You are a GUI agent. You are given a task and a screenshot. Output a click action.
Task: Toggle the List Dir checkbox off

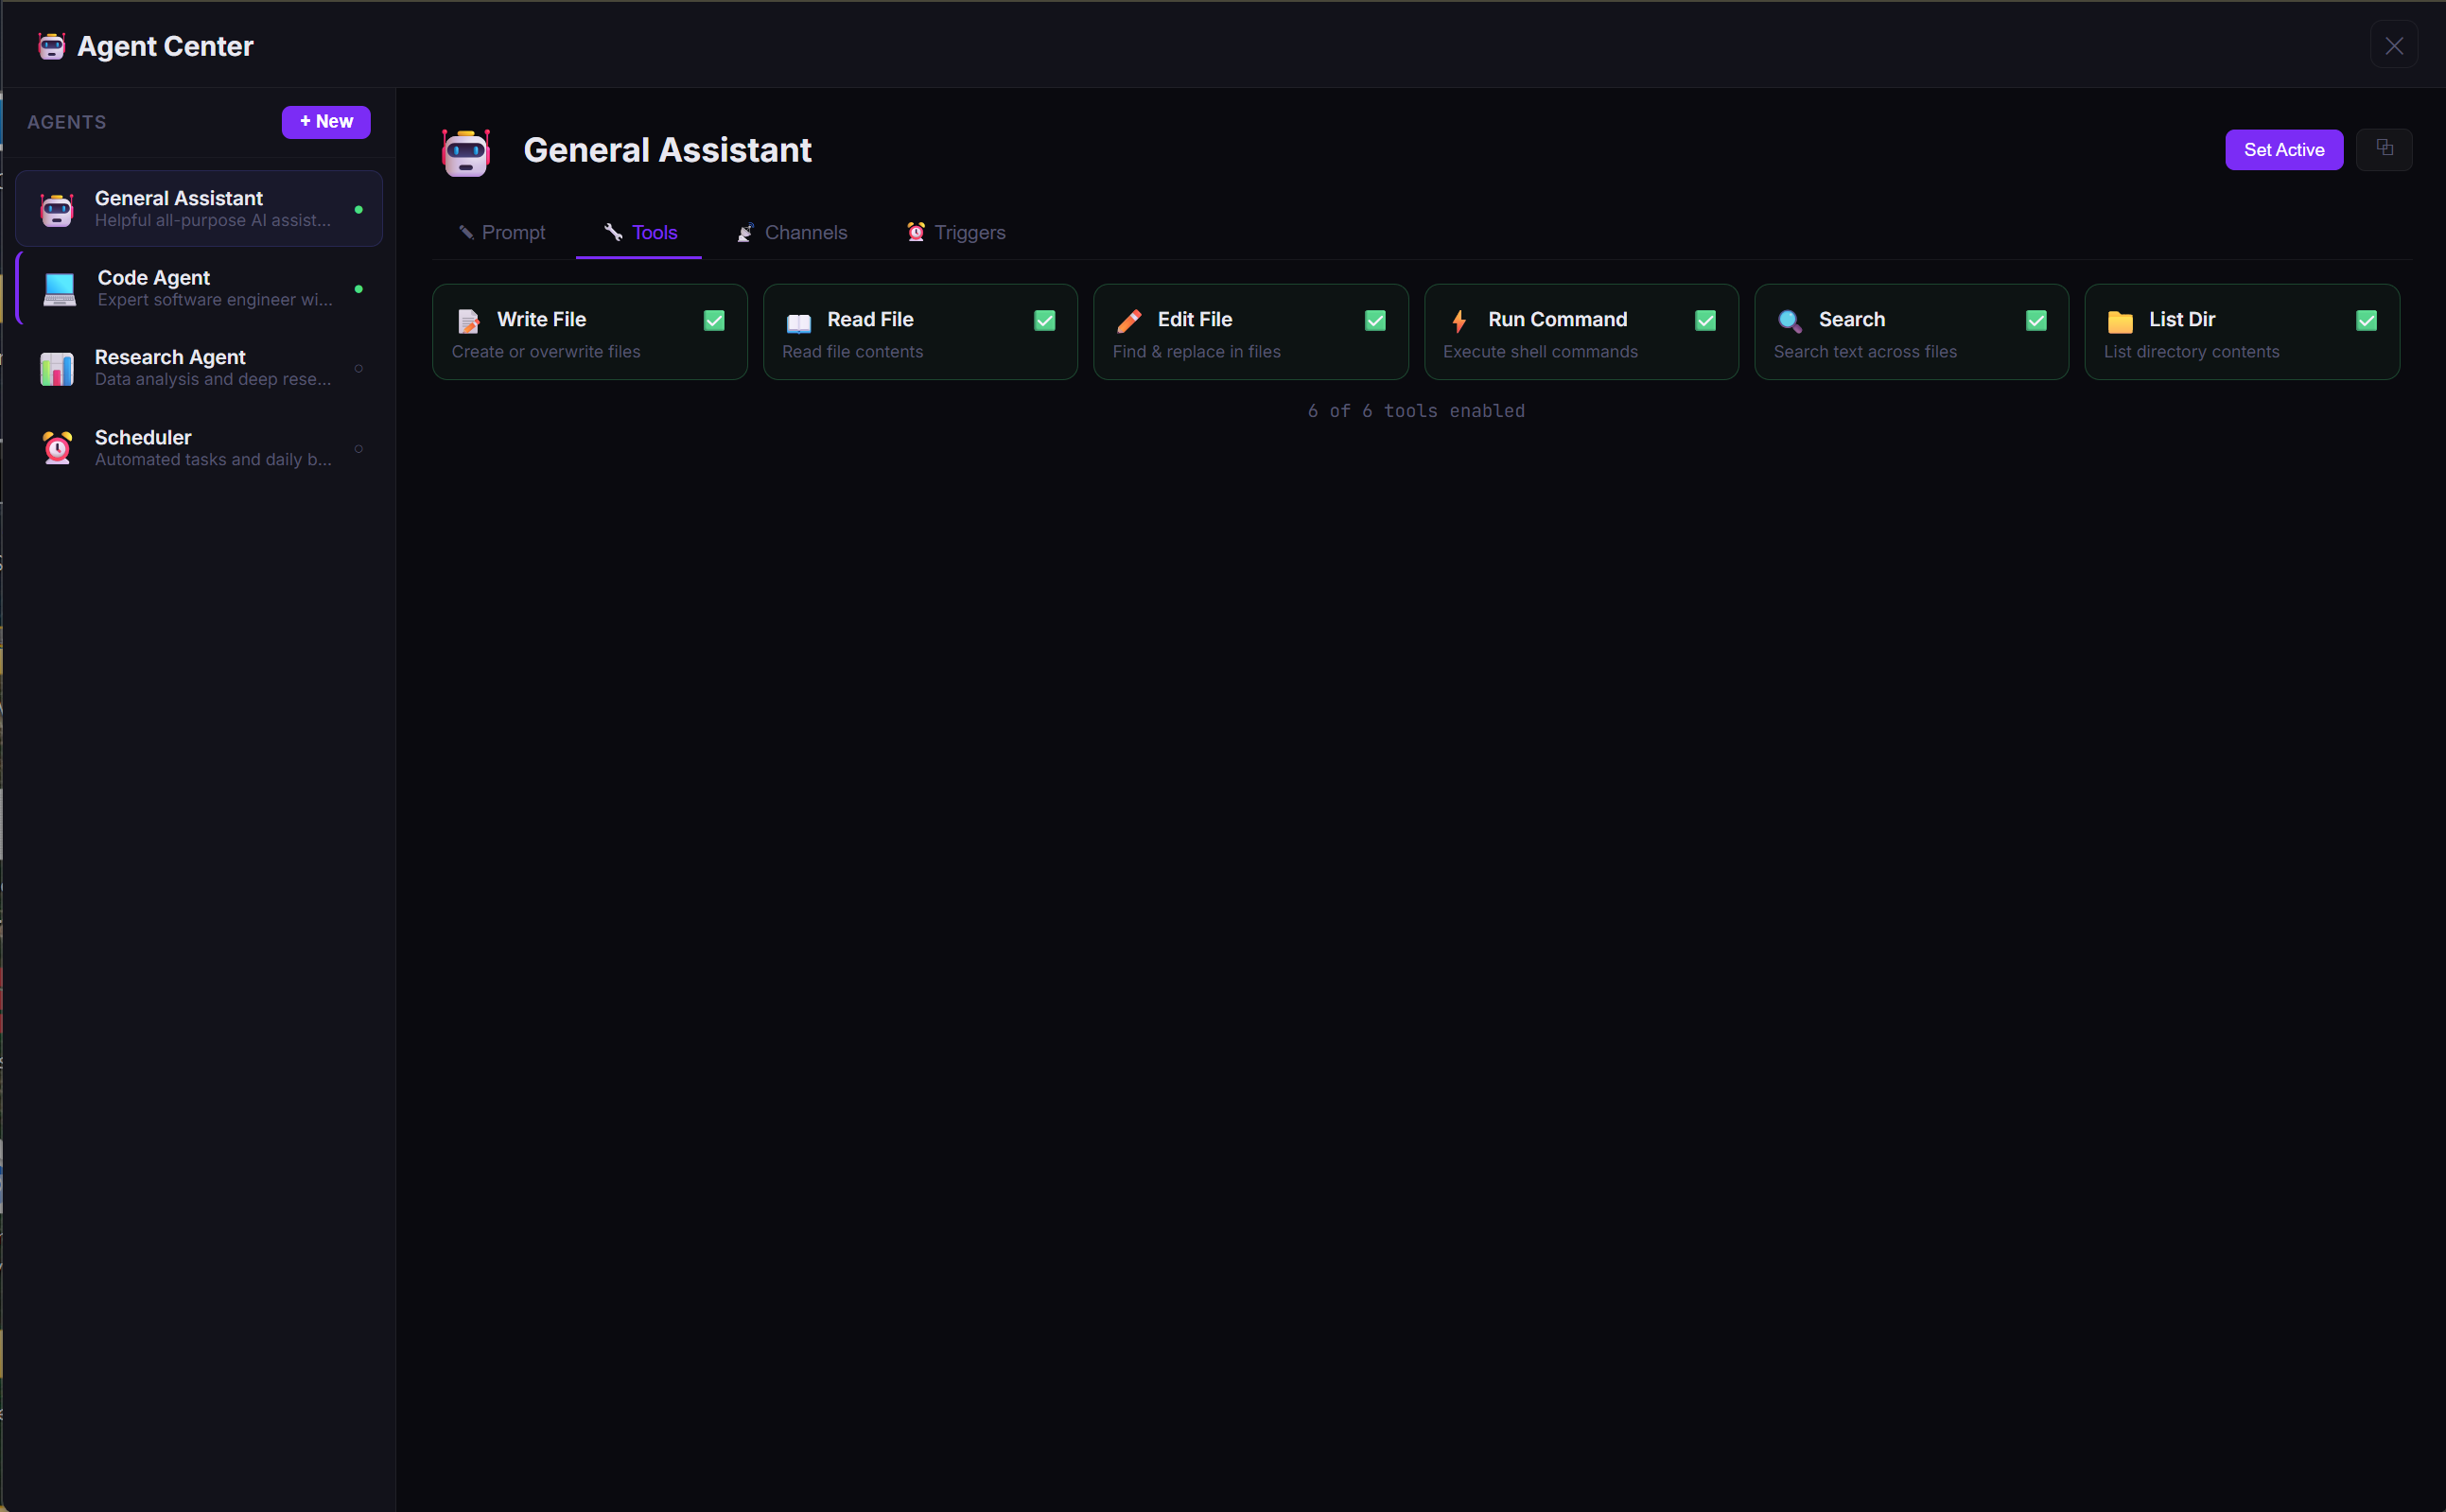(x=2366, y=320)
